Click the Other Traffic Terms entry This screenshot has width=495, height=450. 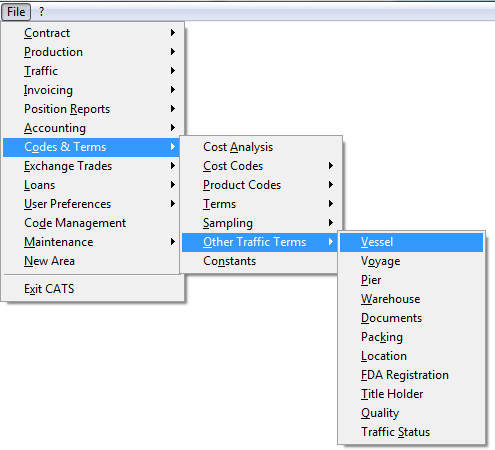click(261, 242)
